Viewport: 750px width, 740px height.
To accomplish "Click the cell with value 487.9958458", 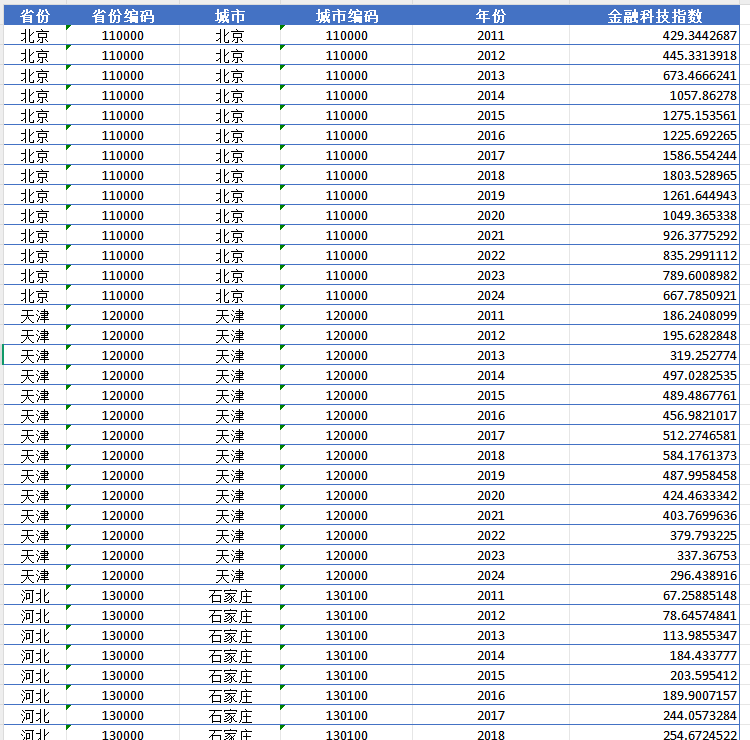I will pos(654,475).
